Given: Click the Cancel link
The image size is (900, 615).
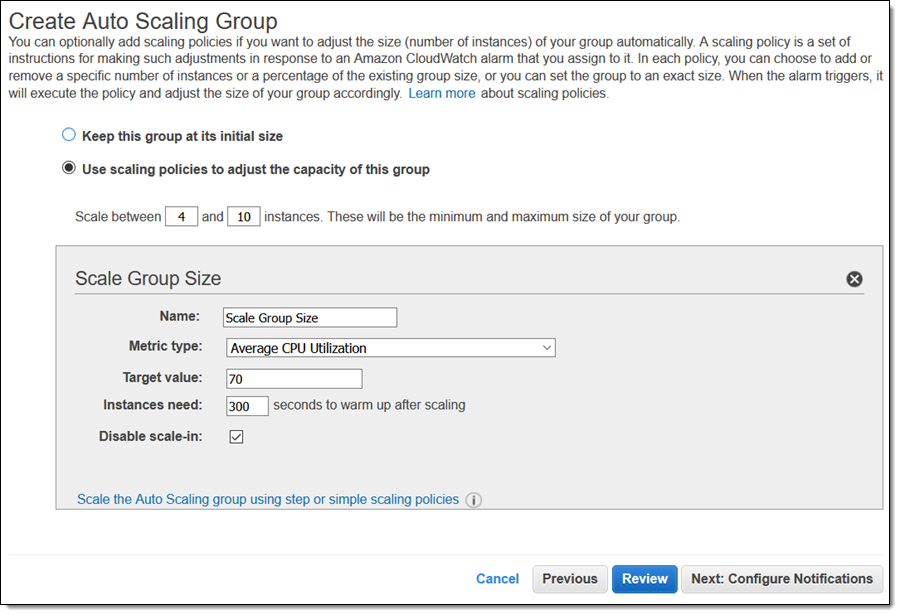Looking at the screenshot, I should coord(497,579).
